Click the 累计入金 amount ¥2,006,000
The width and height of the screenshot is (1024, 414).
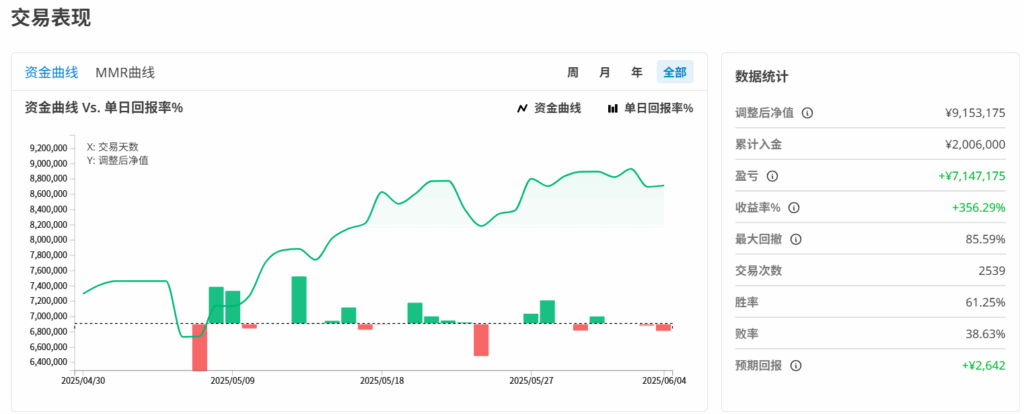975,144
